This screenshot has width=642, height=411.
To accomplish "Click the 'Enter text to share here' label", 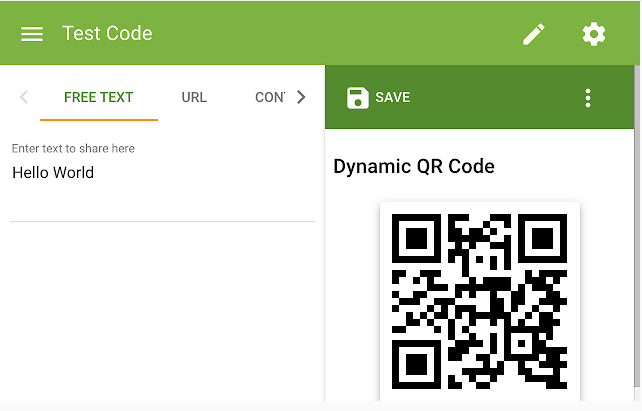I will (73, 148).
